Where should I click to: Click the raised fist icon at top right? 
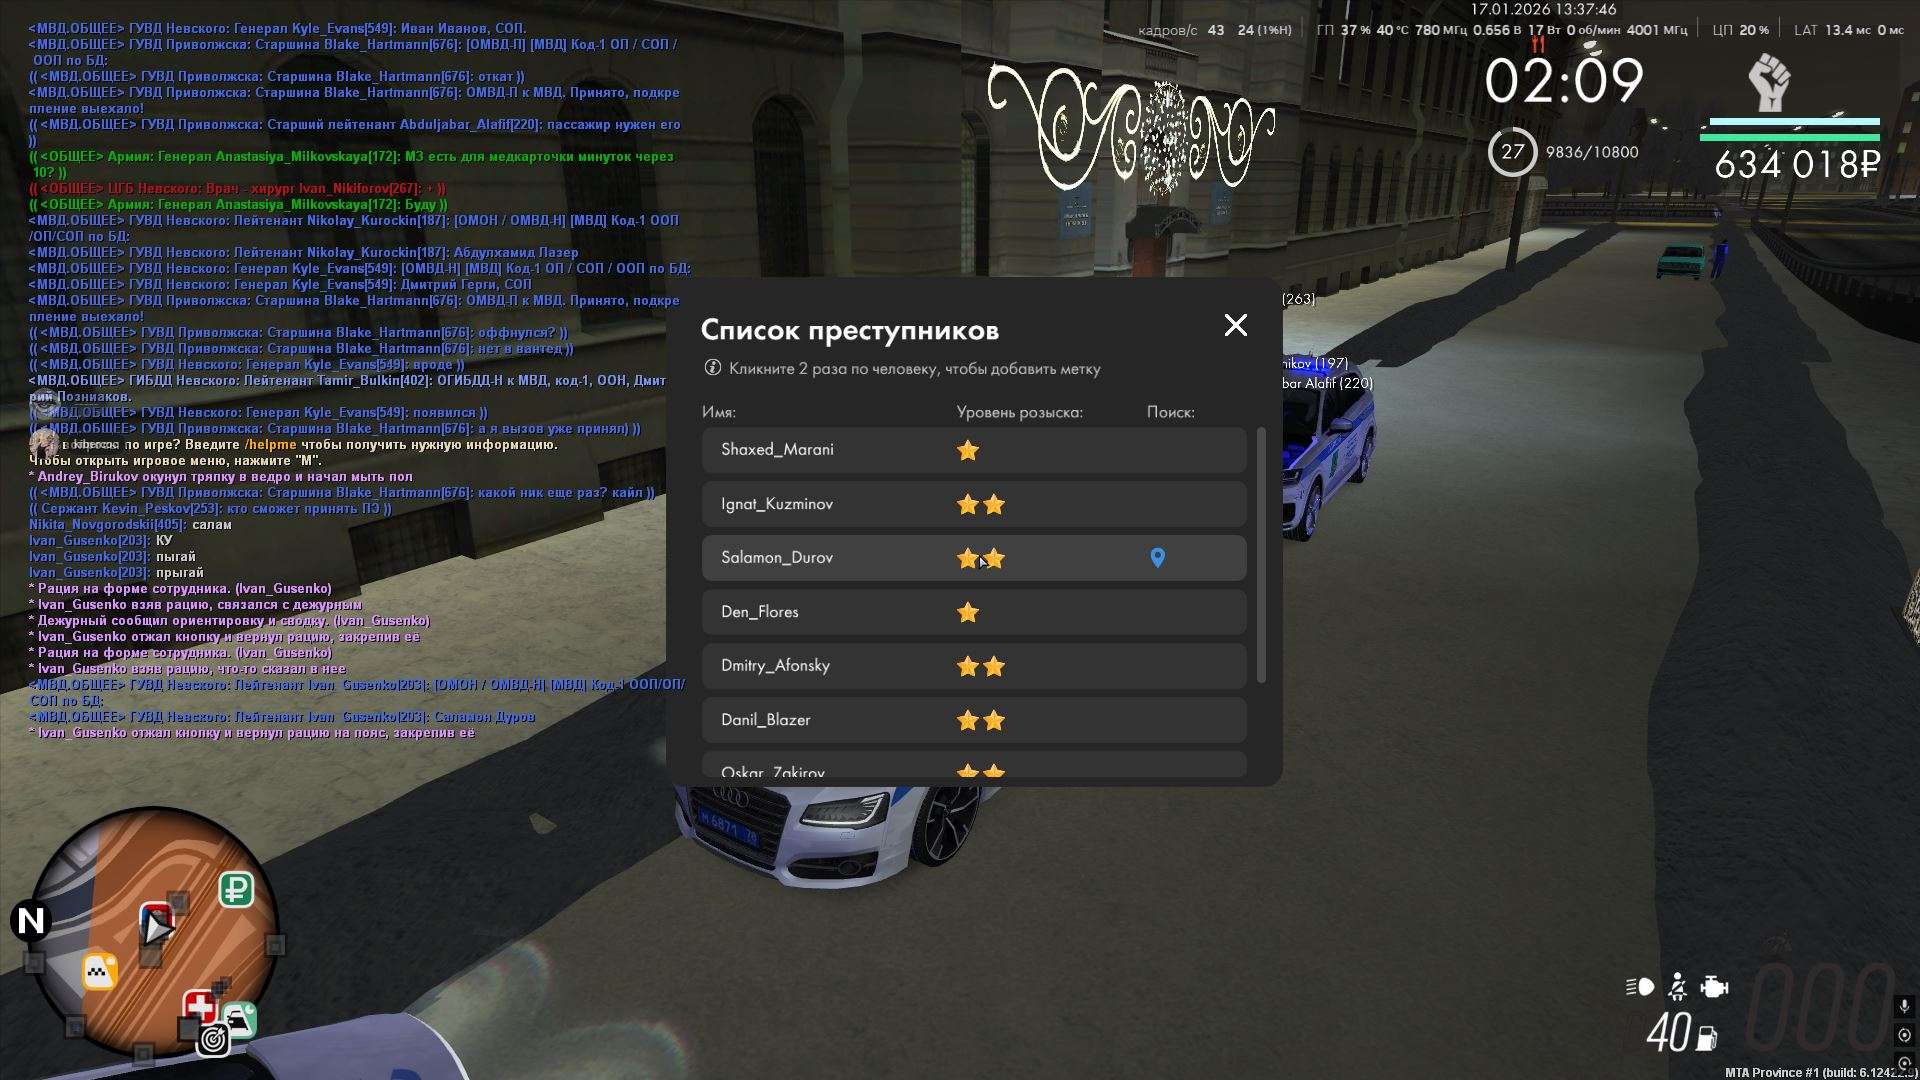1768,83
